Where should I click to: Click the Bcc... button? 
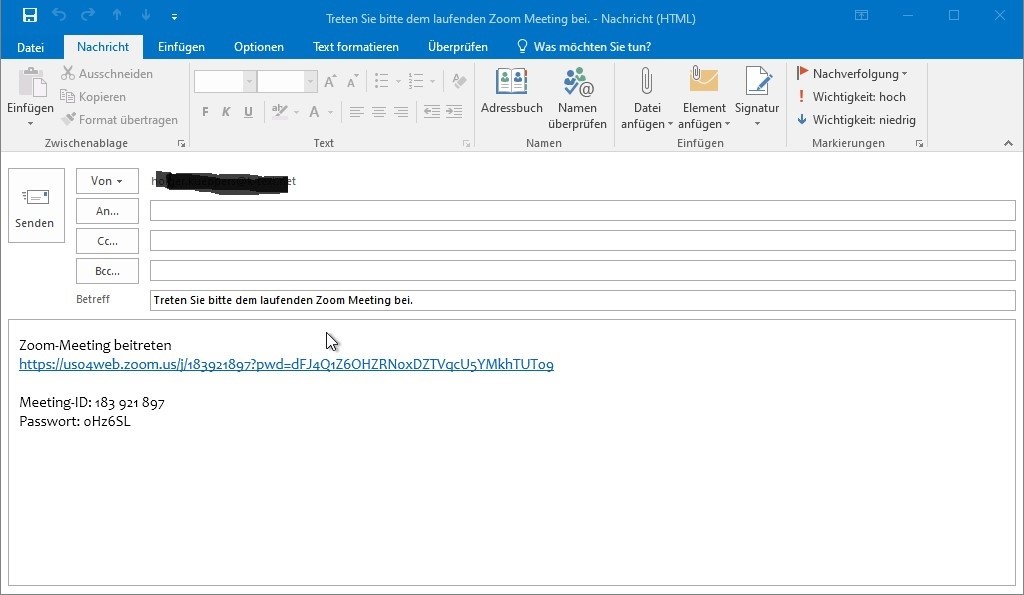tap(107, 271)
